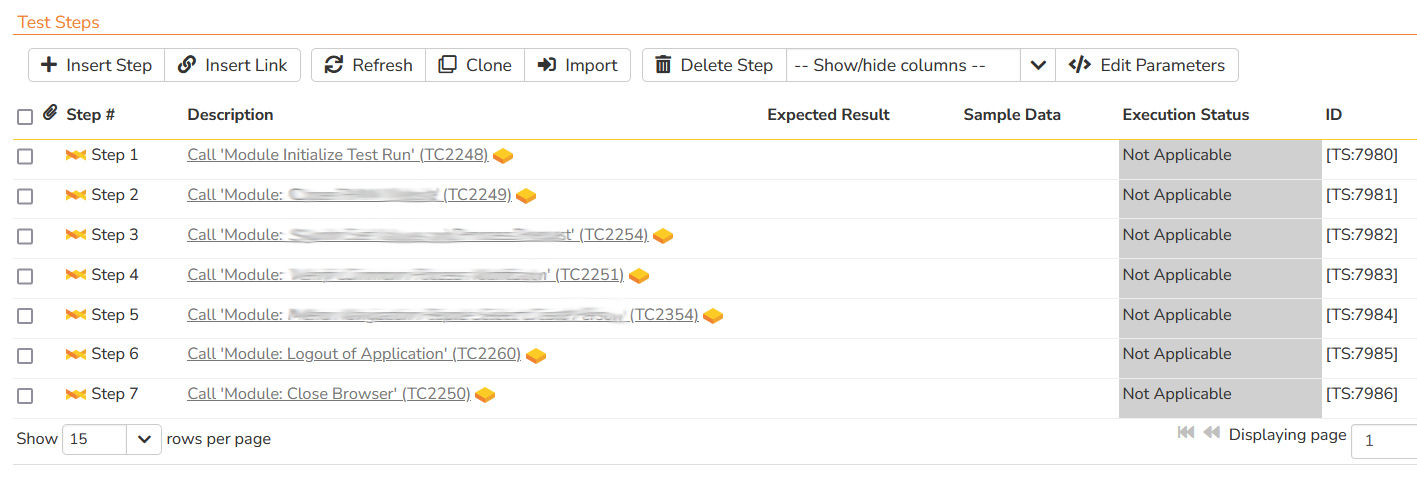1417x479 pixels.
Task: Click the paperclip attachment column icon
Action: [x=50, y=114]
